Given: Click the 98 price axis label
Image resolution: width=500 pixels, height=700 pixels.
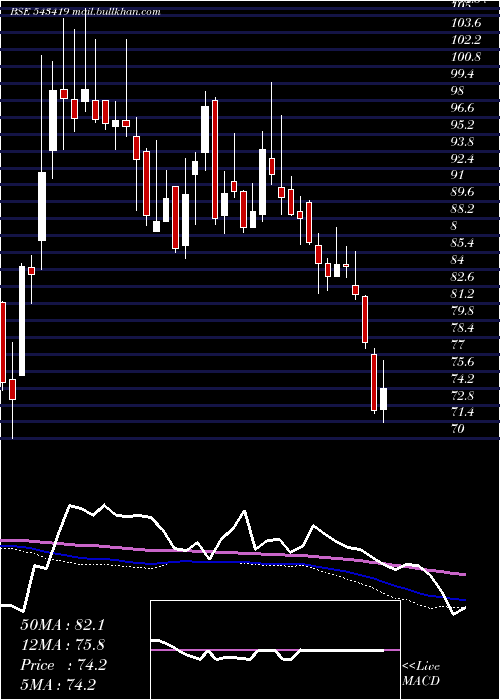Looking at the screenshot, I should (x=458, y=91).
